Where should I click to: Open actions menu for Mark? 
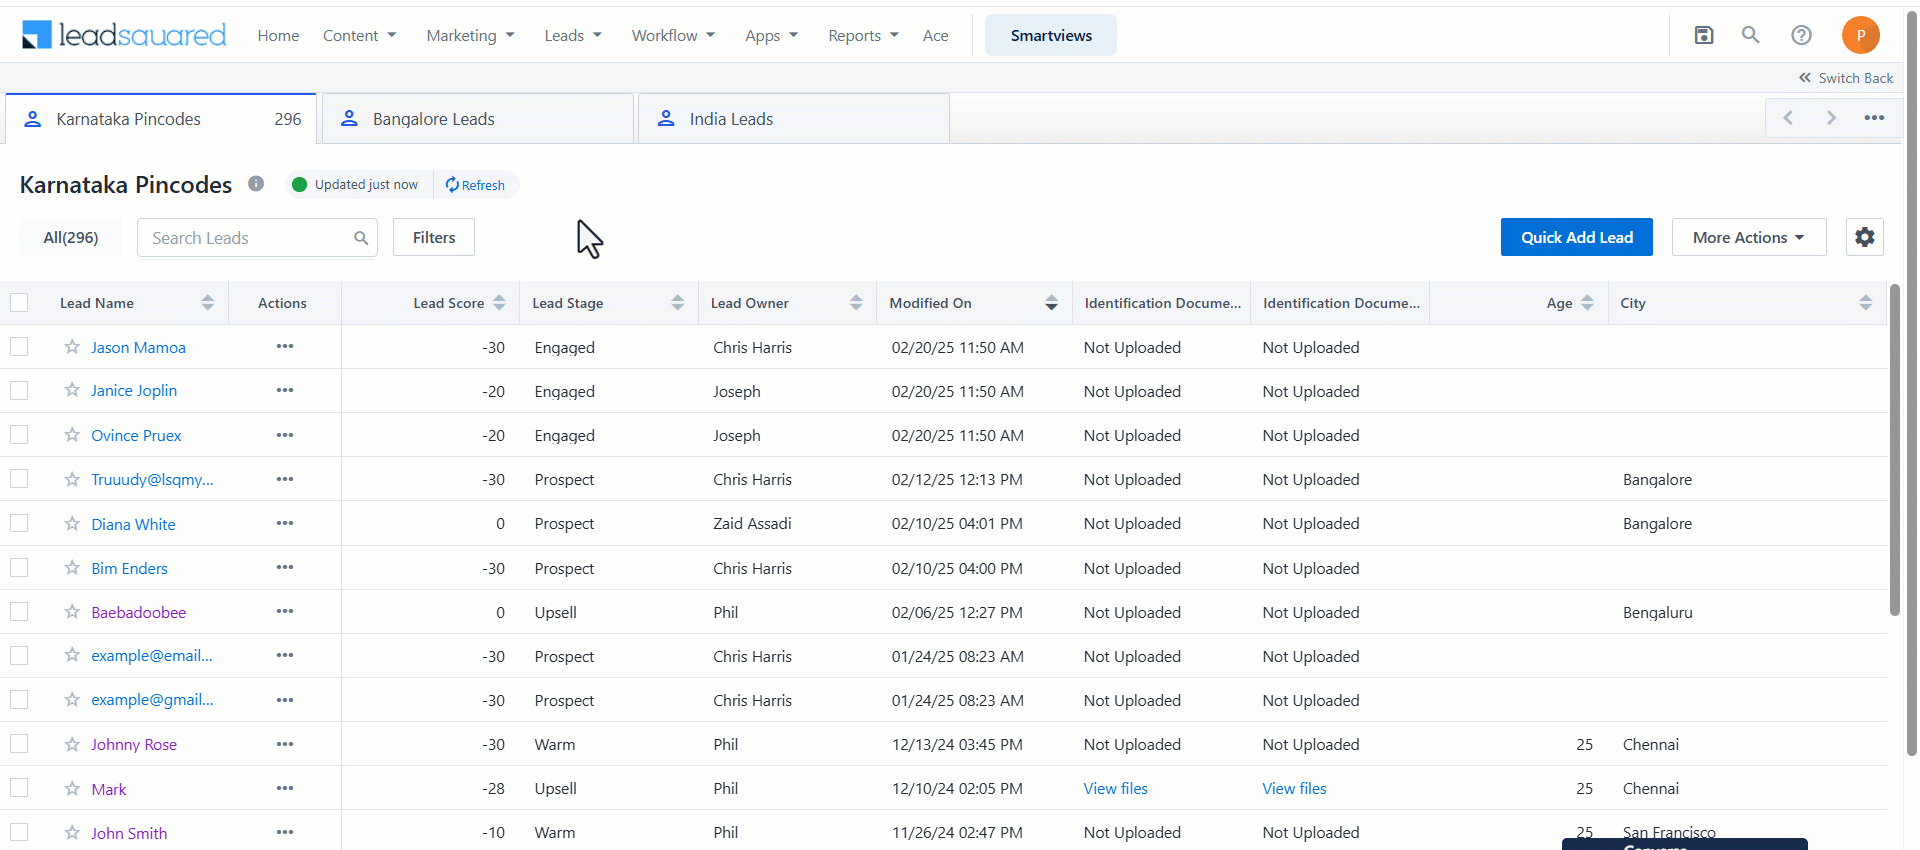[285, 788]
